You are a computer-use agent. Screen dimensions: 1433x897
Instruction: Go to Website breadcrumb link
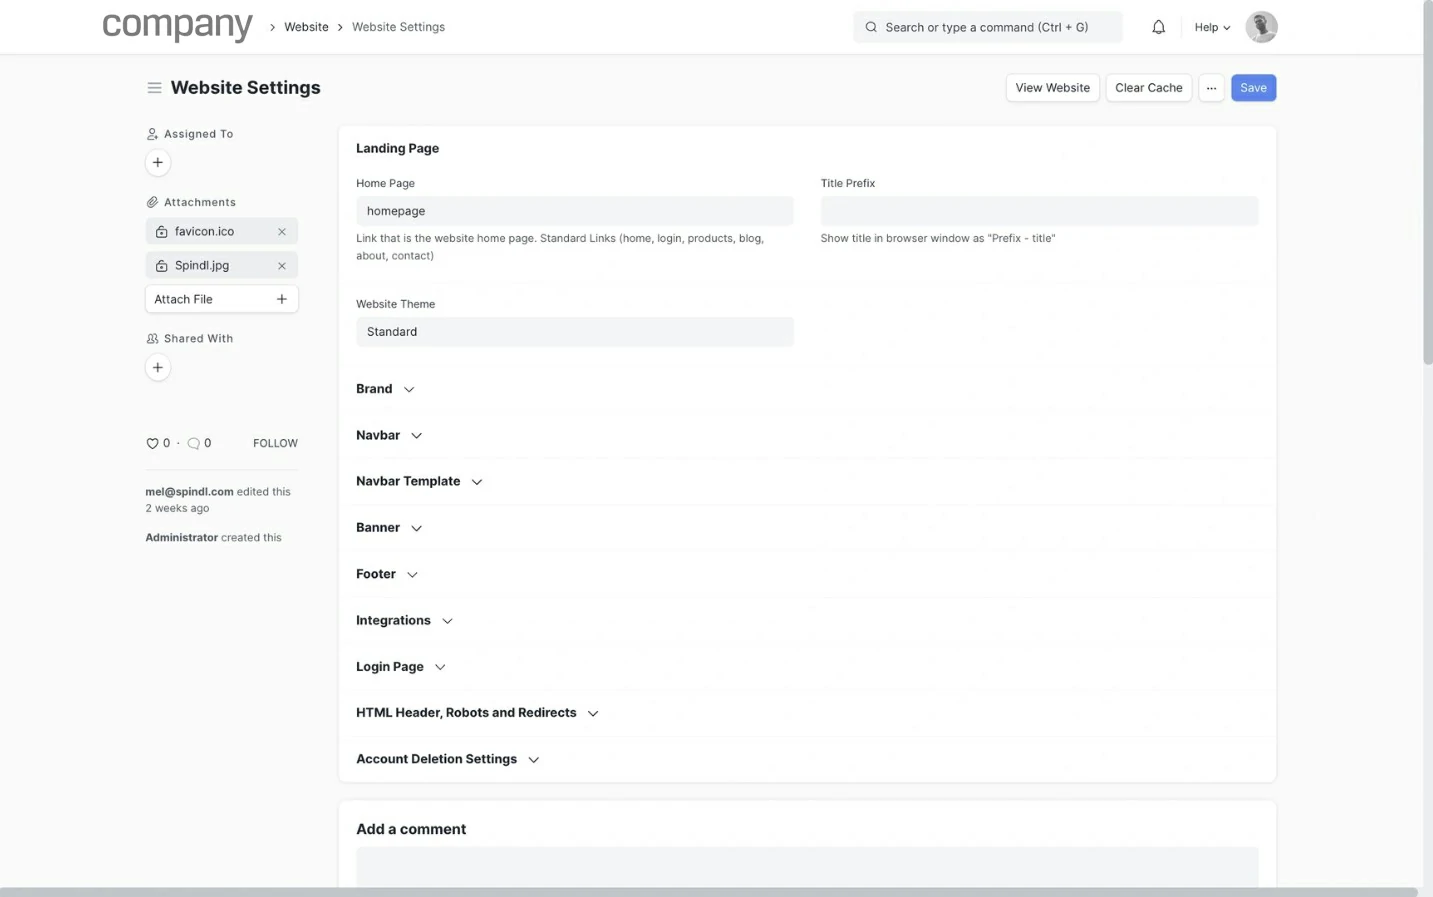pyautogui.click(x=306, y=27)
